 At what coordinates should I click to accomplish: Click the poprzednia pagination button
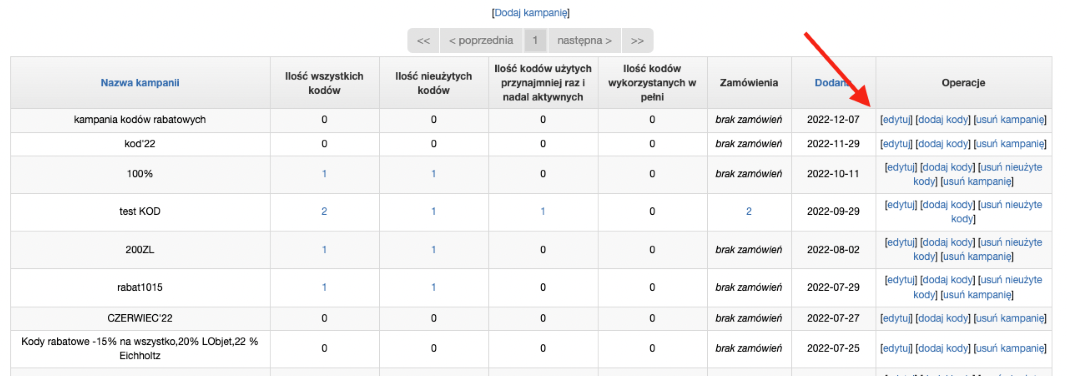481,41
